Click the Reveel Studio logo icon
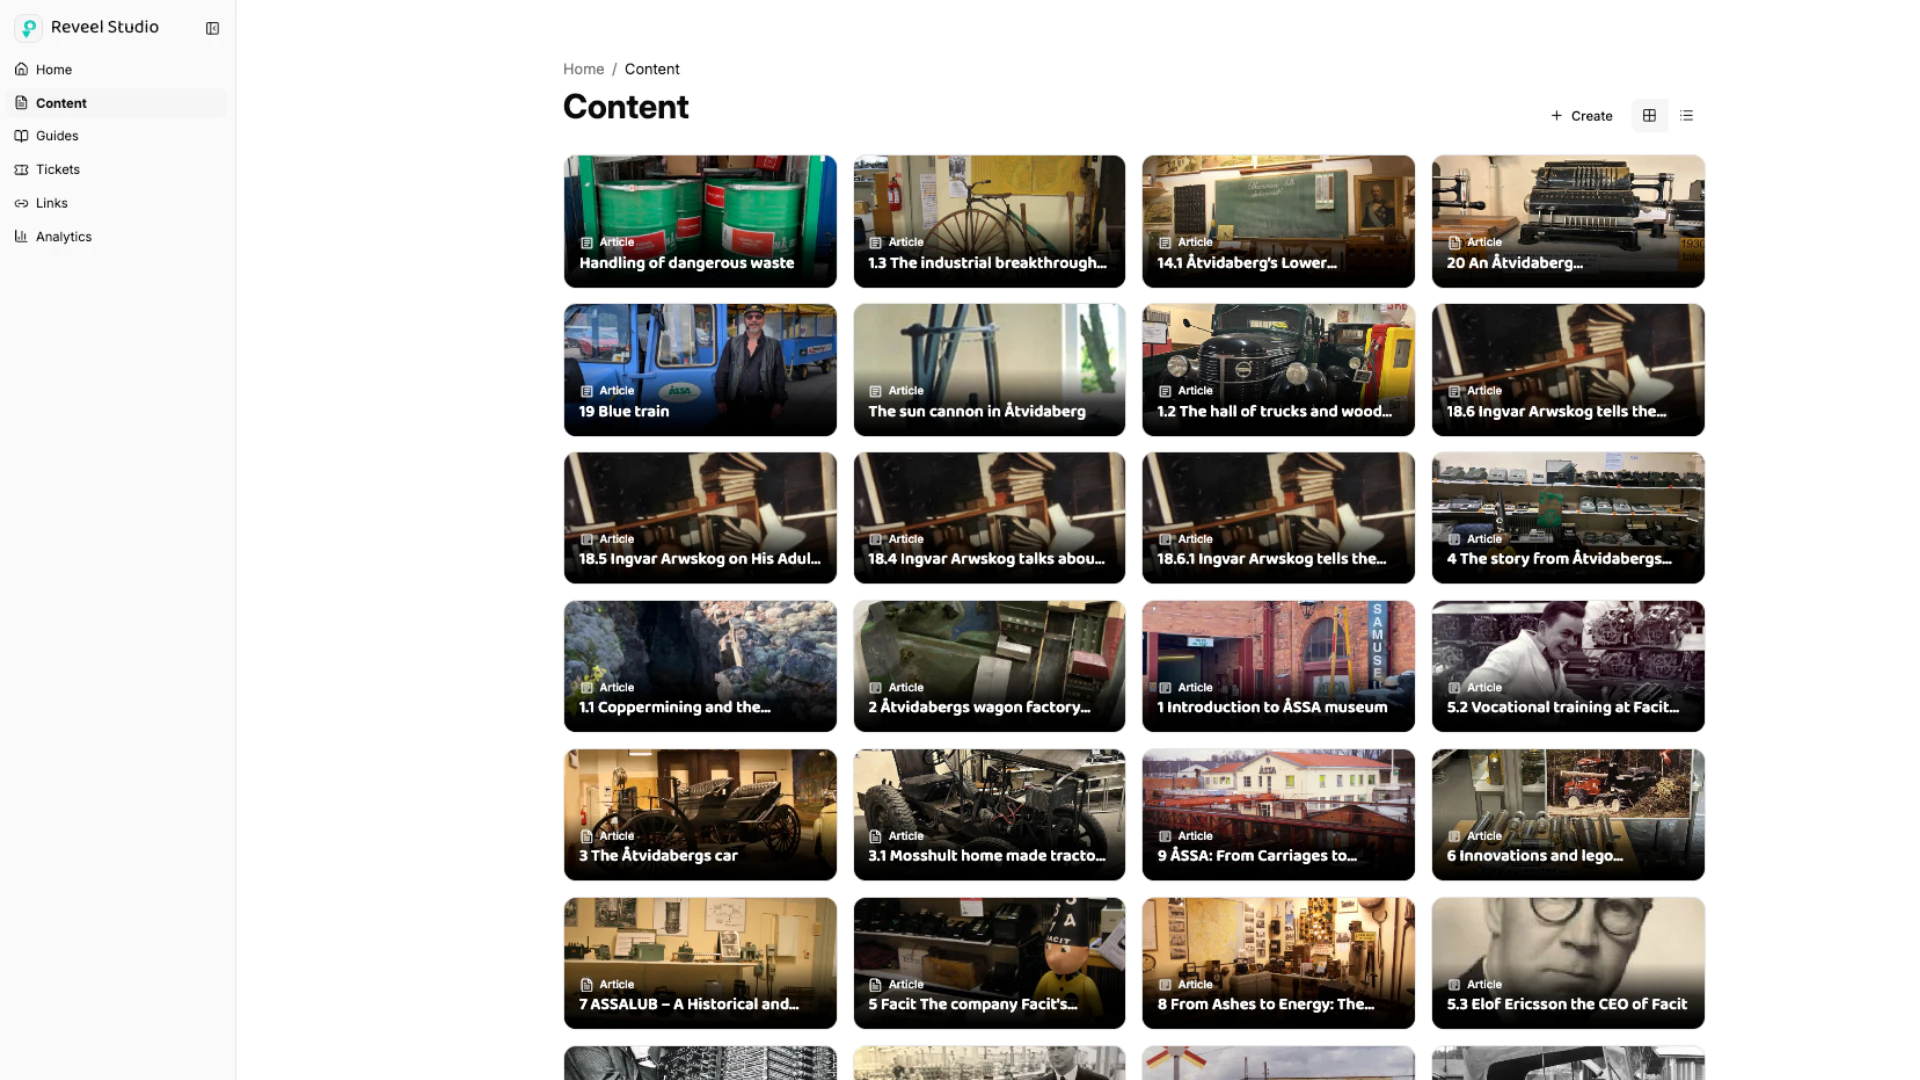 tap(29, 28)
